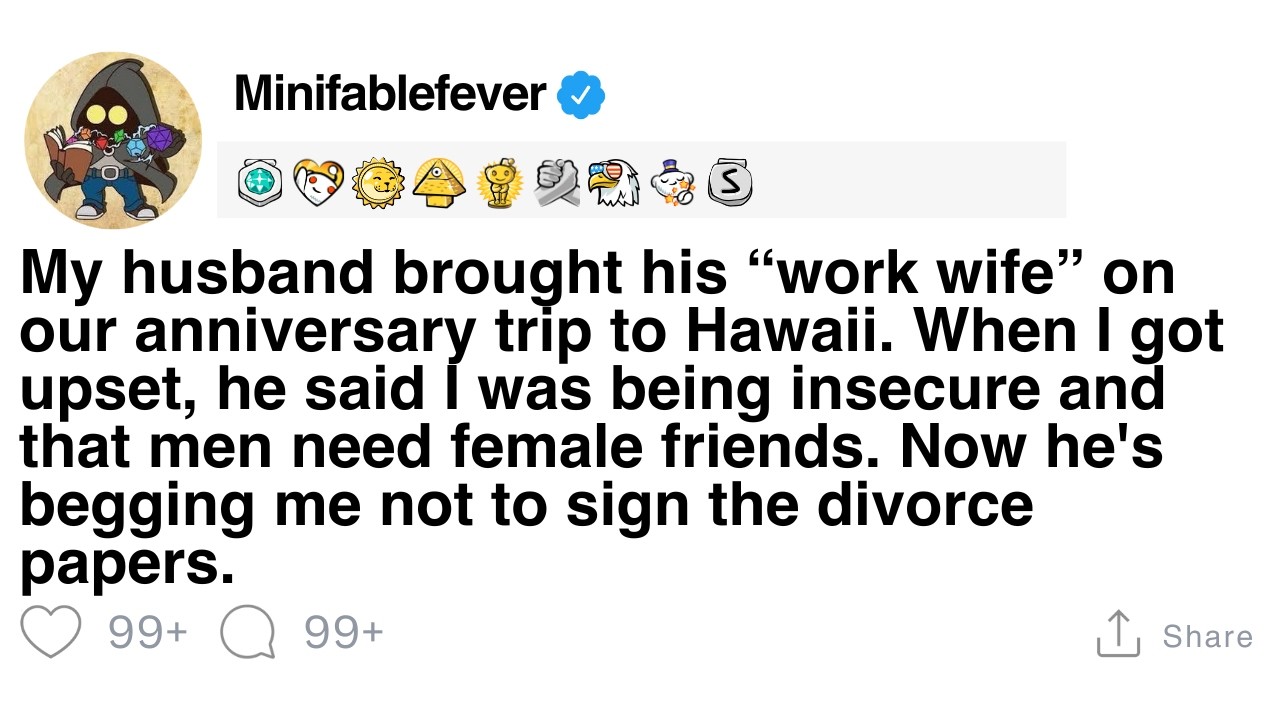Click the smiling gold sun award
The image size is (1280, 720).
(379, 182)
